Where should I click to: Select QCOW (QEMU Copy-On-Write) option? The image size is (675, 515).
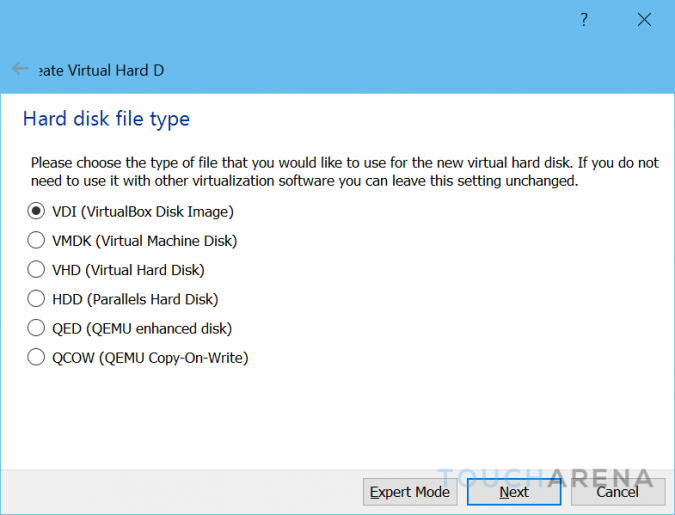138,358
